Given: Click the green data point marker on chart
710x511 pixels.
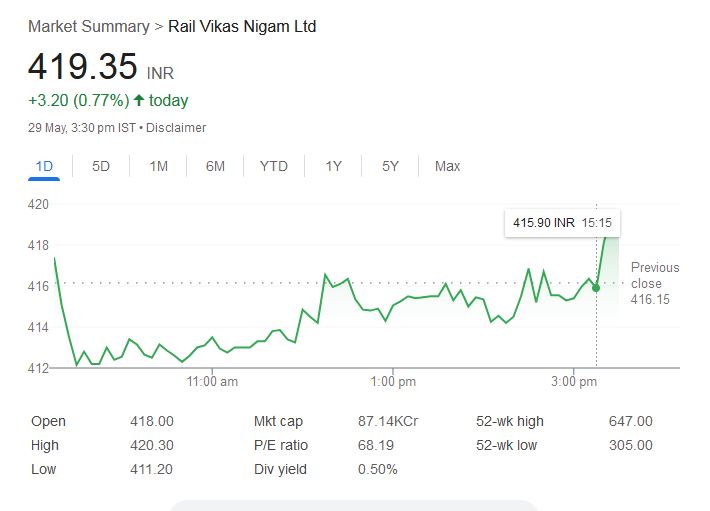Looking at the screenshot, I should point(596,287).
